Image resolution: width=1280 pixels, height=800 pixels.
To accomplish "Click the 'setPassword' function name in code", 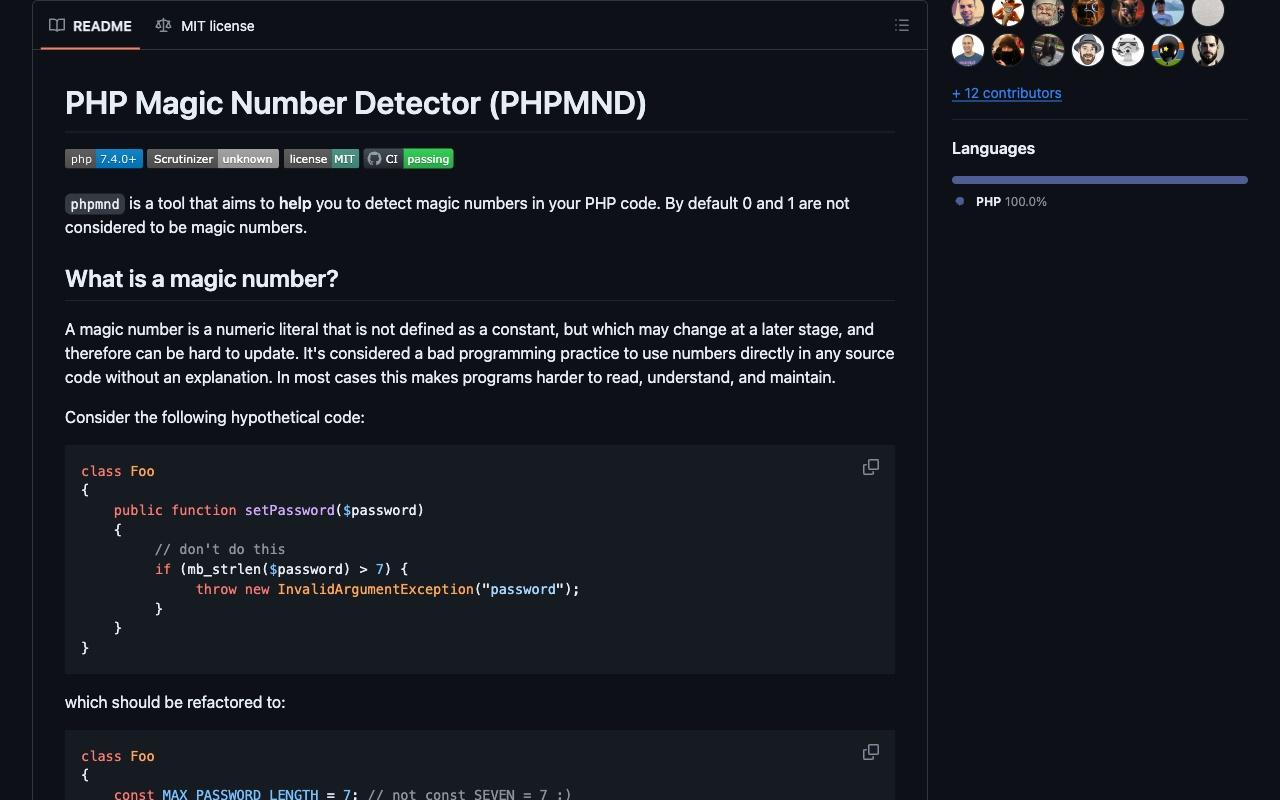I will click(290, 510).
